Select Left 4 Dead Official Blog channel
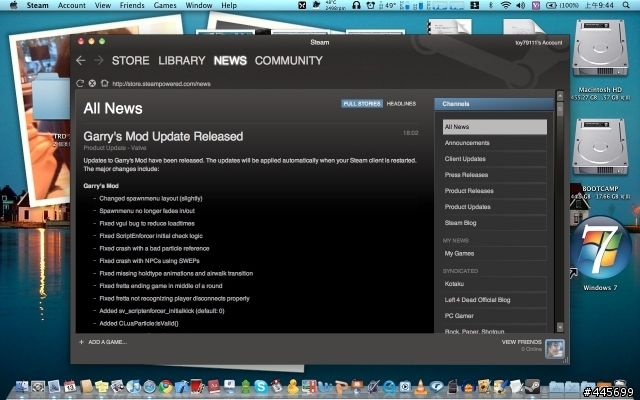The width and height of the screenshot is (640, 400). point(495,300)
